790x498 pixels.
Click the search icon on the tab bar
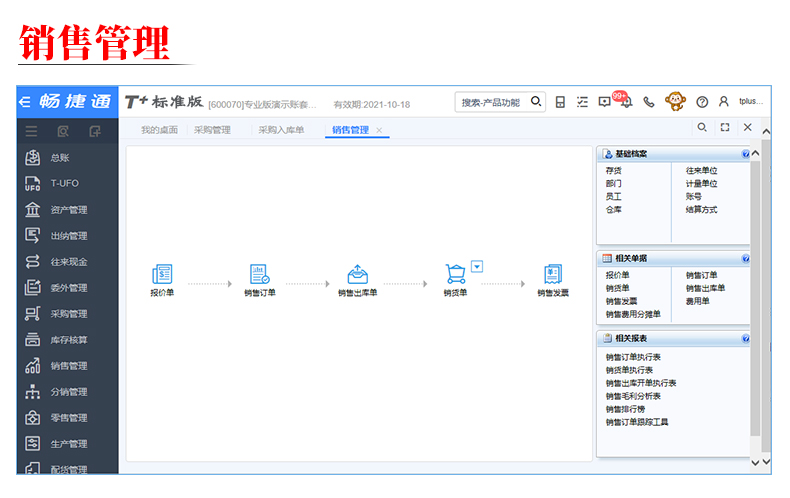pos(702,128)
